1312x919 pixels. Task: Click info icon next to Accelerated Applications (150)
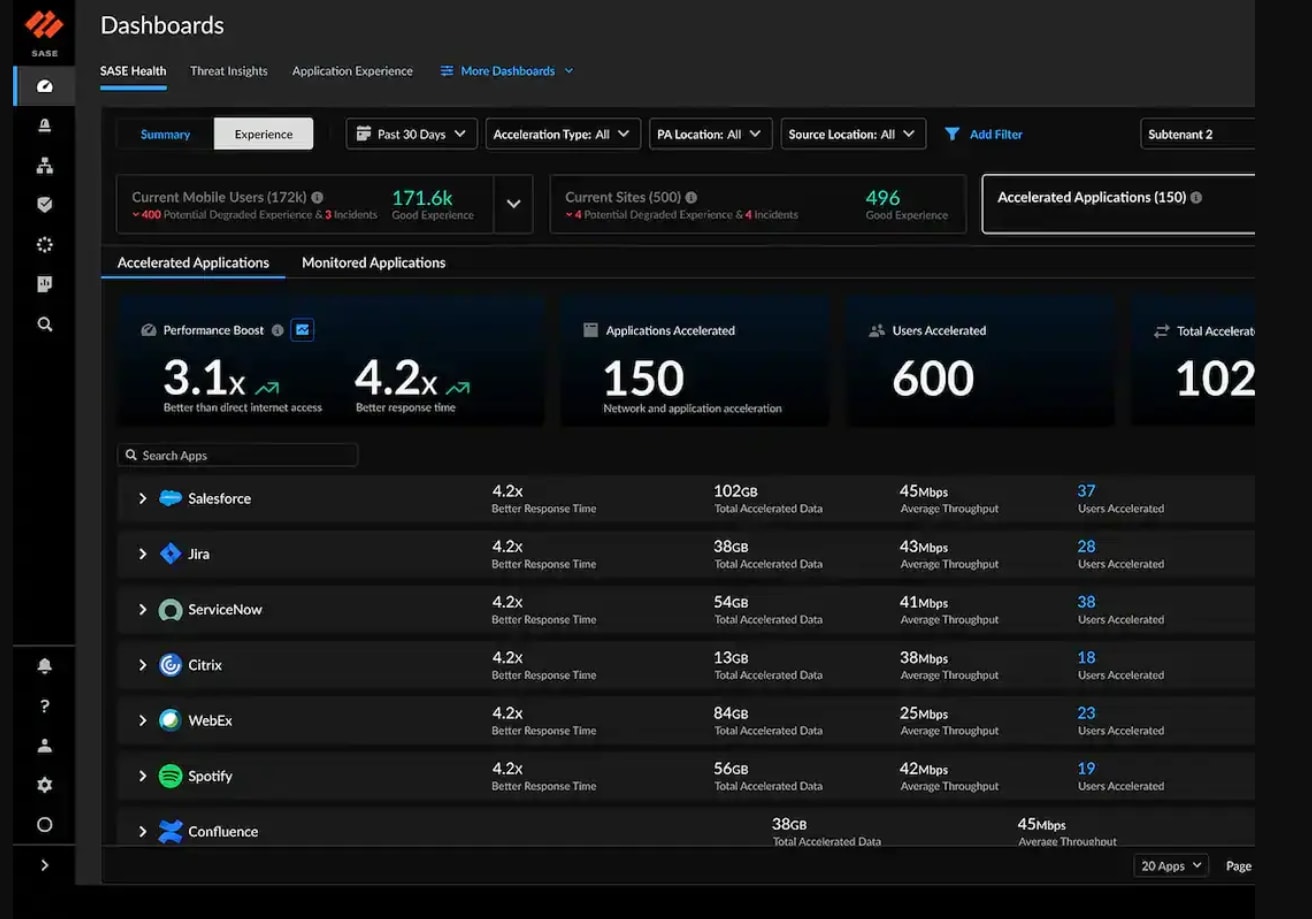coord(1196,198)
